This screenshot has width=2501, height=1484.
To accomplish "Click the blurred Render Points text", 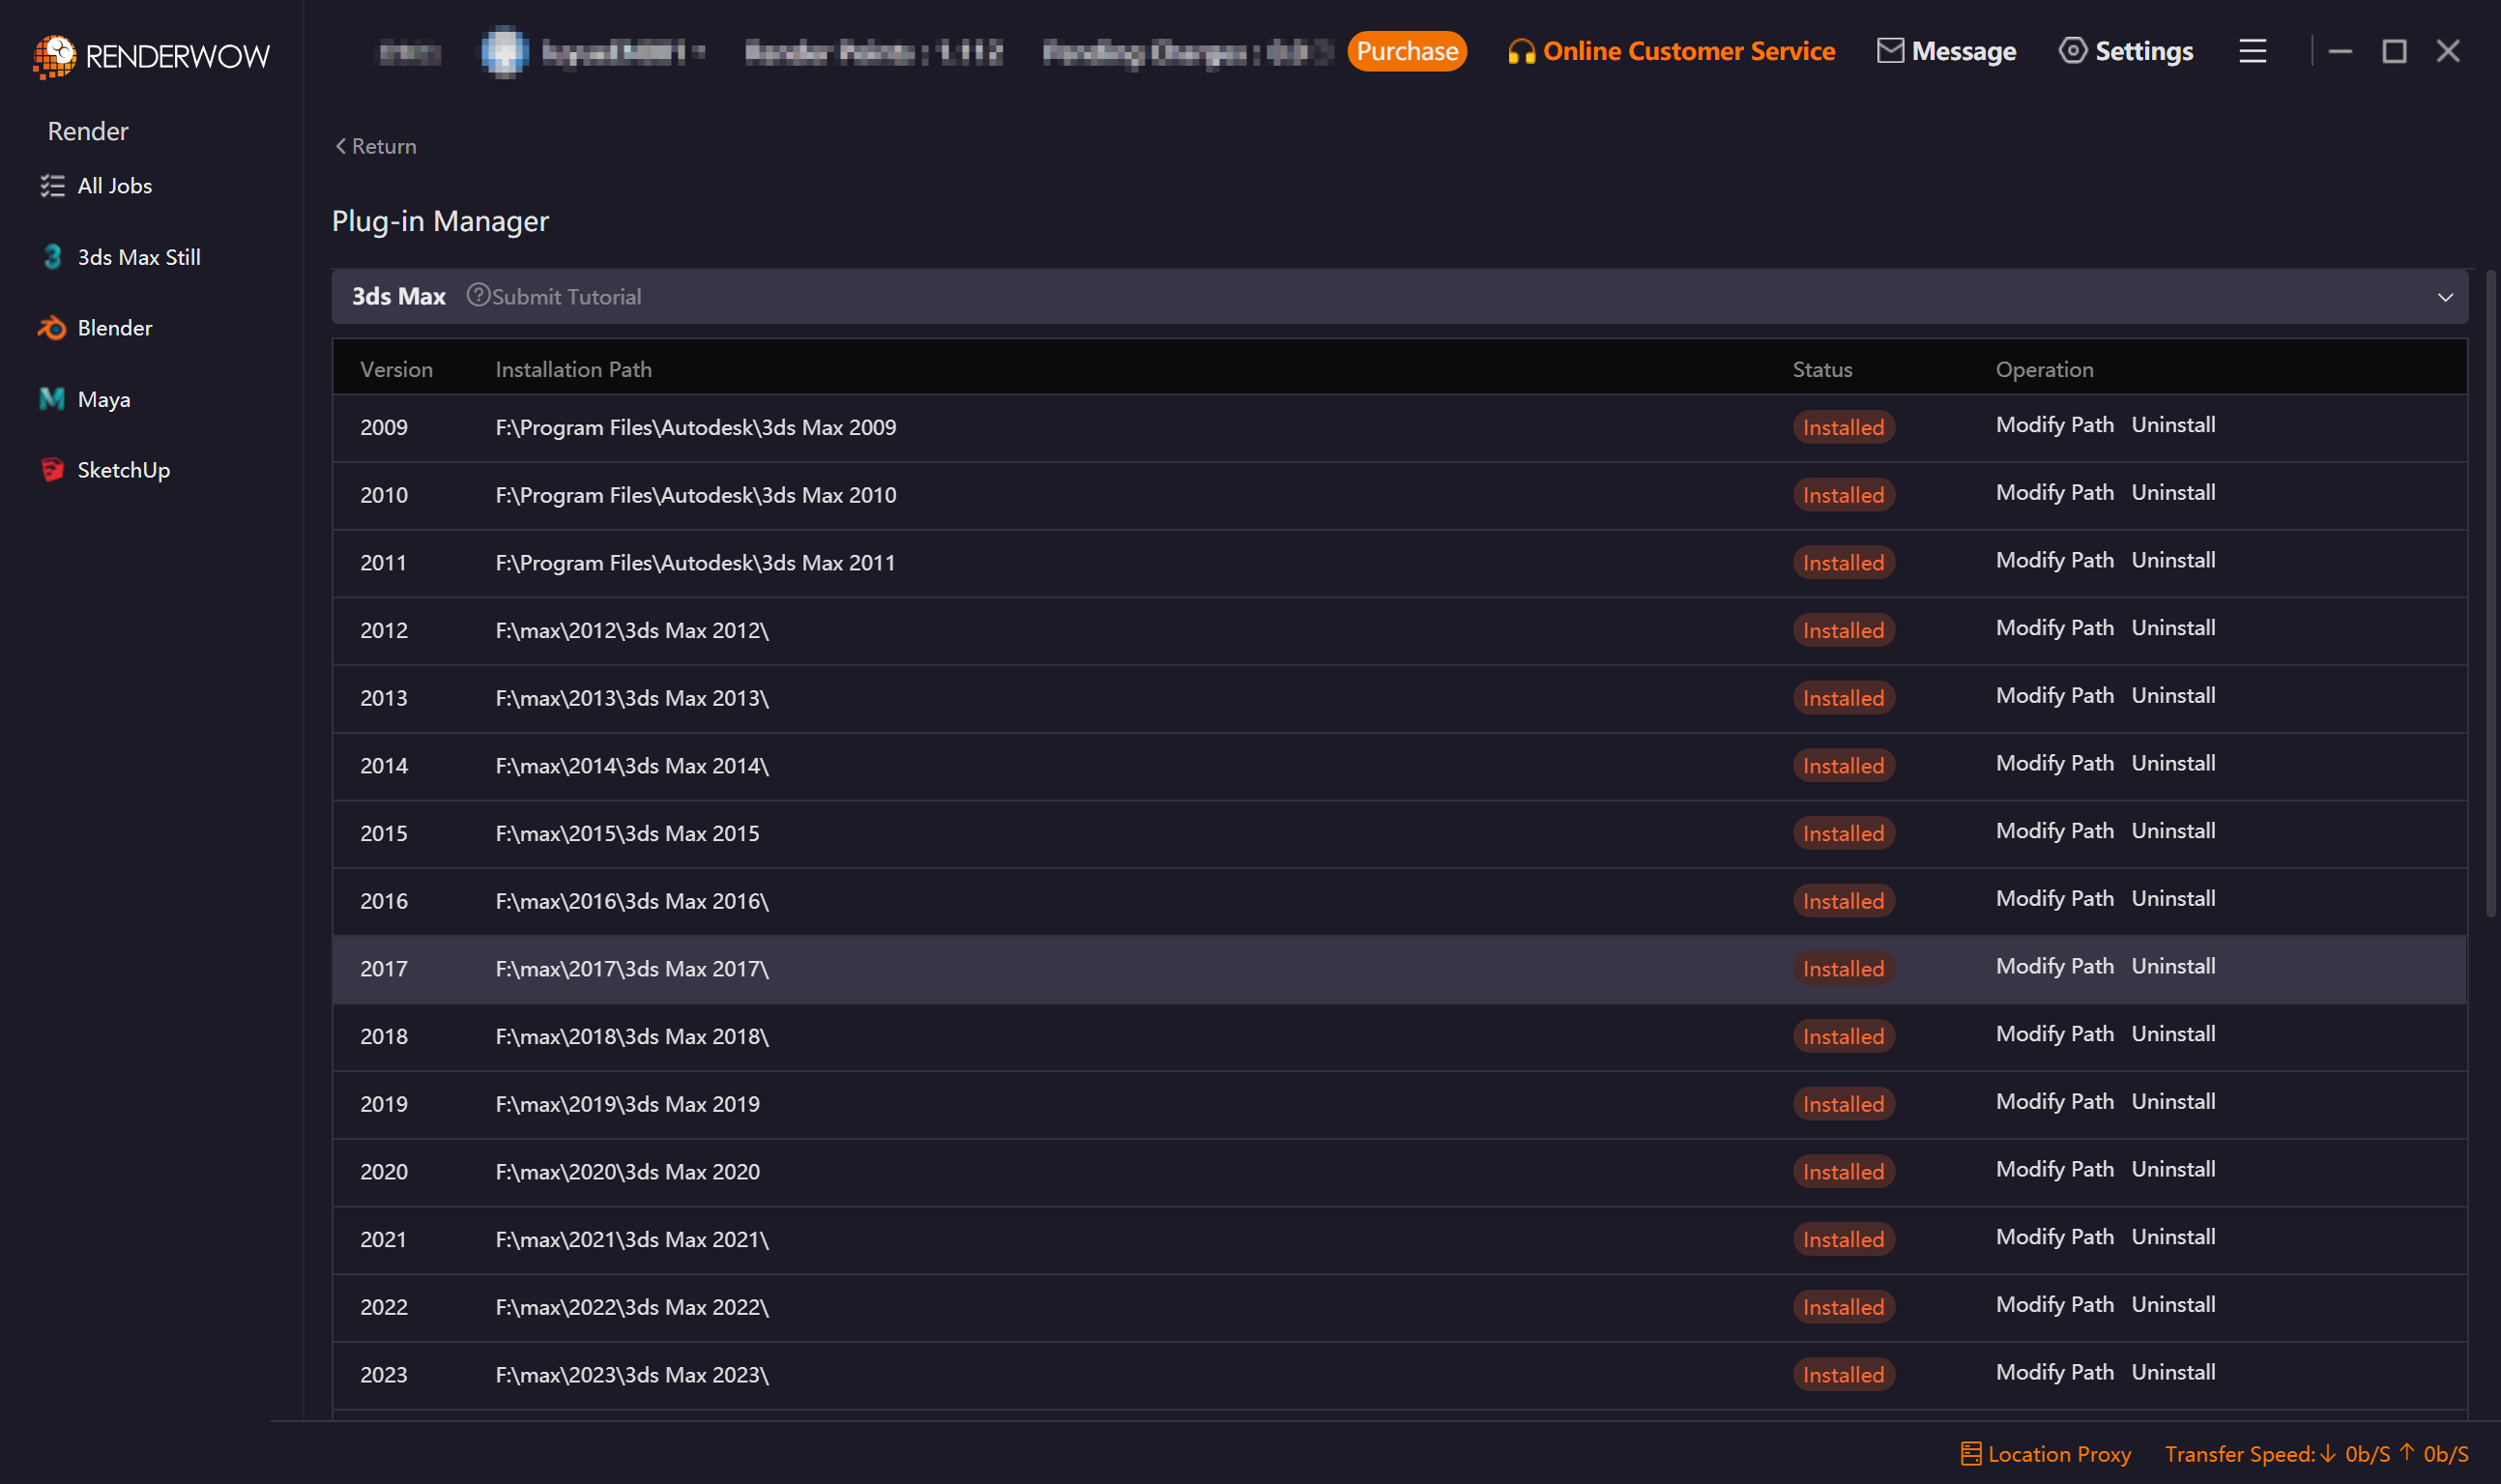I will coord(873,52).
